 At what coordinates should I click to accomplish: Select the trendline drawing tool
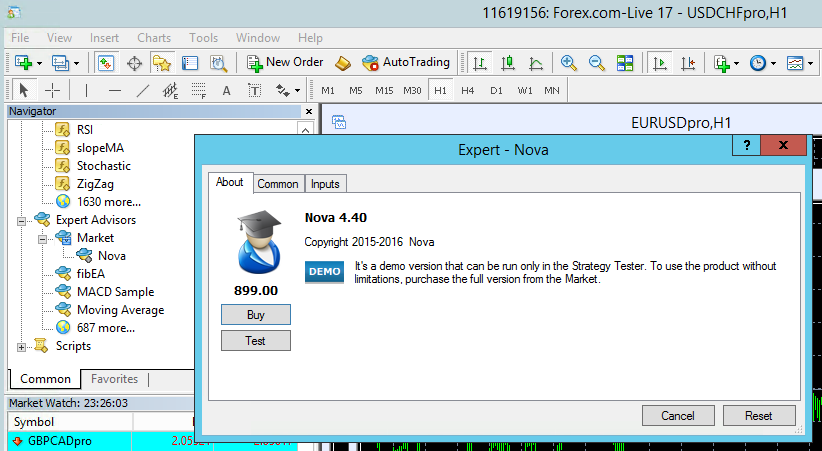click(143, 90)
